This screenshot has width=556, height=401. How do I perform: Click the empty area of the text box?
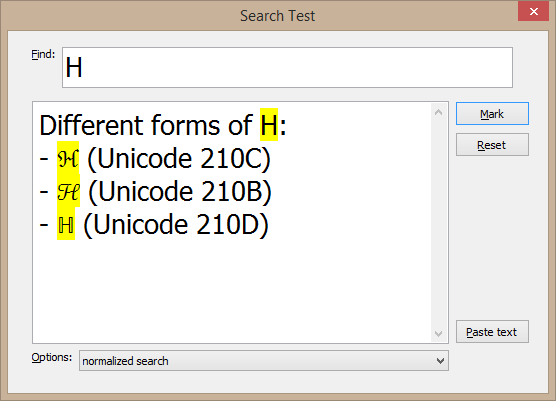coord(230,291)
